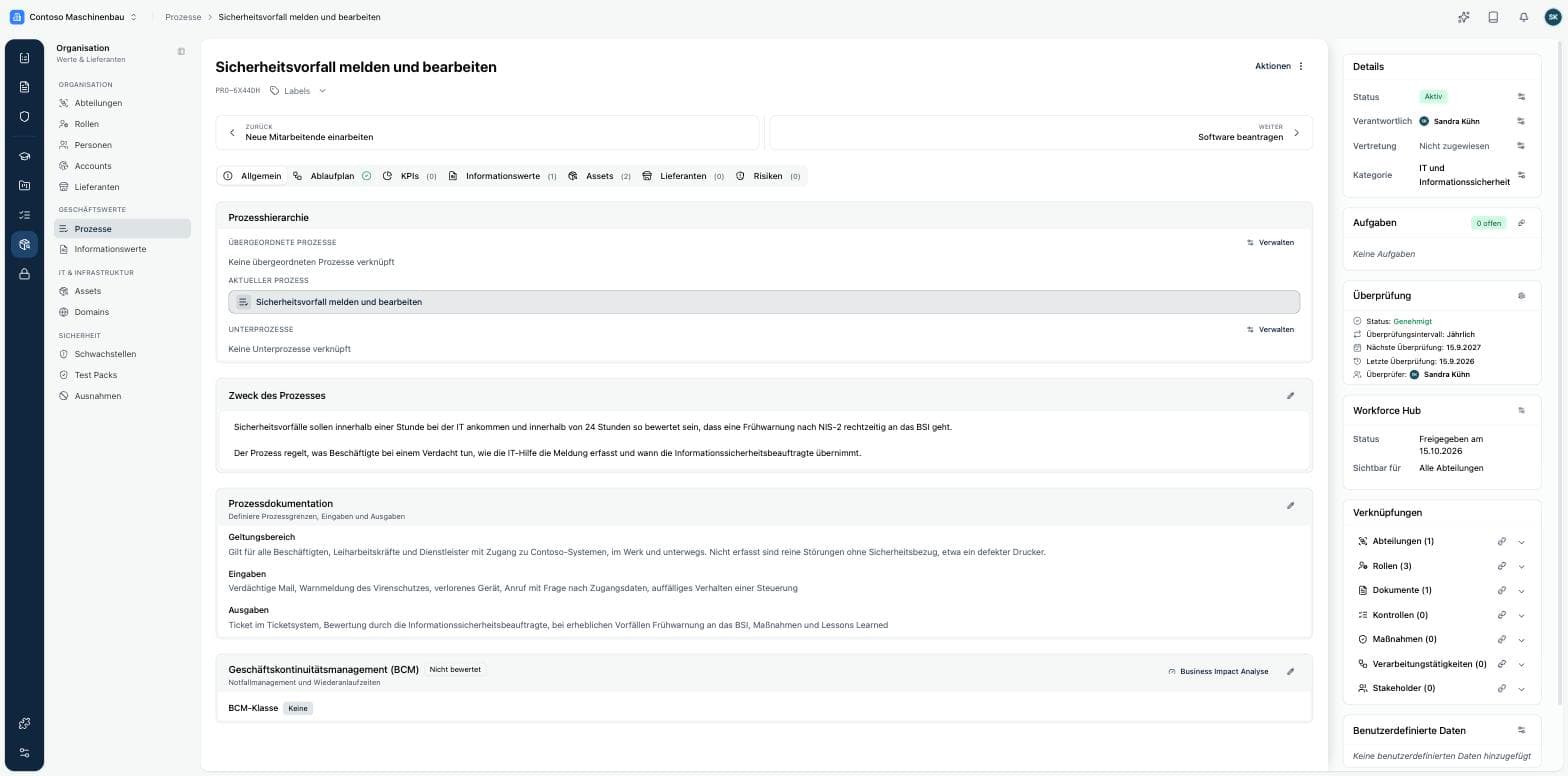Open the Business Impact Analyse

coord(1218,672)
